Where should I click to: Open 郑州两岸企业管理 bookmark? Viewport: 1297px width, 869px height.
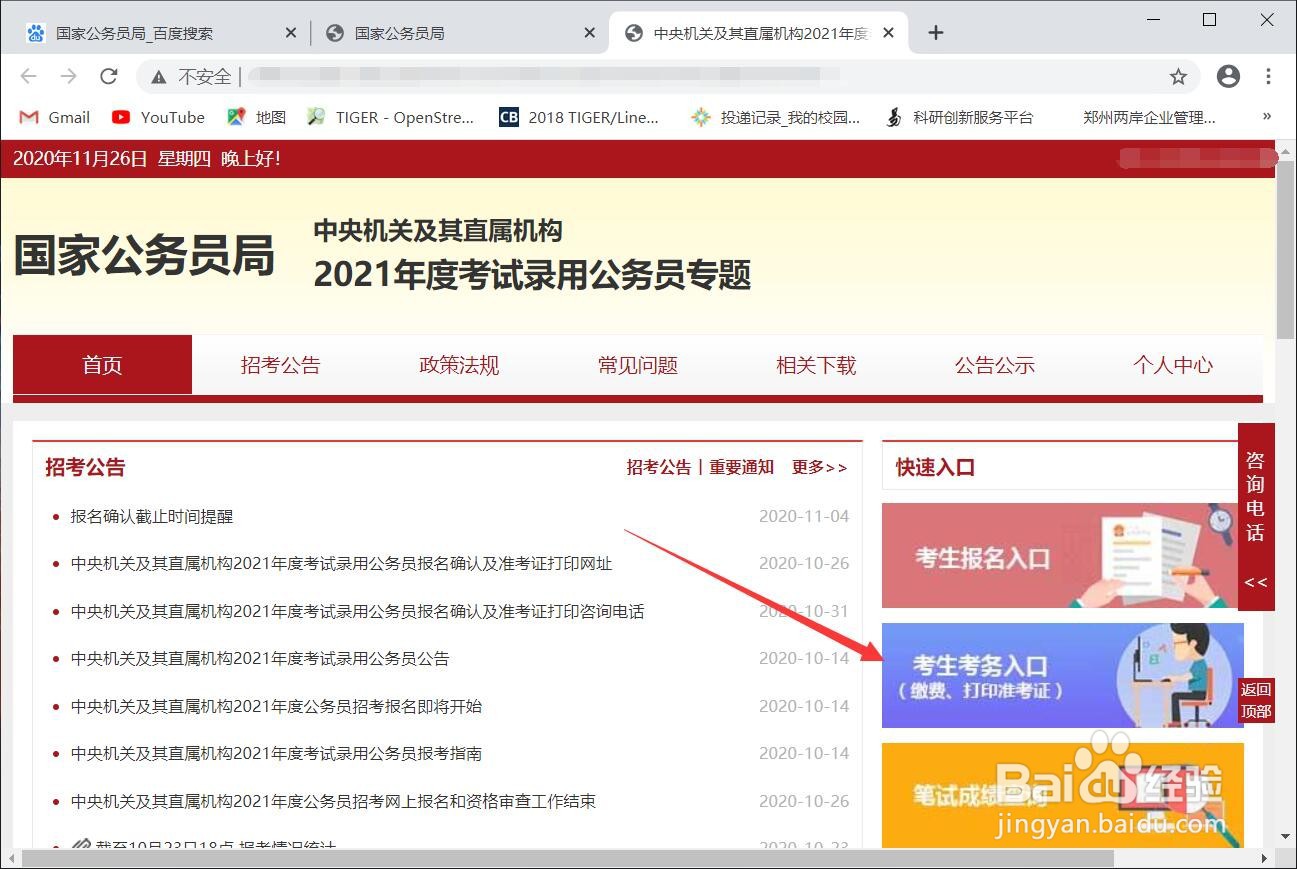click(x=1149, y=117)
